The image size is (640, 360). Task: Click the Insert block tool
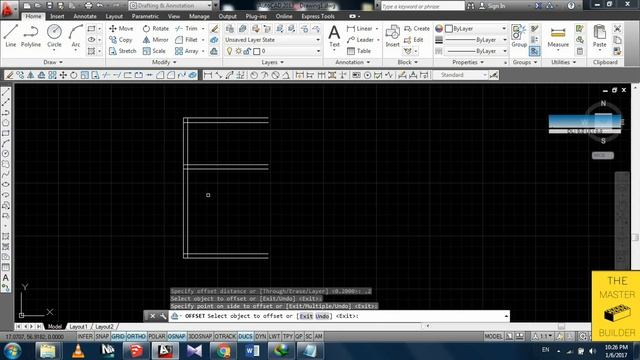pyautogui.click(x=392, y=36)
